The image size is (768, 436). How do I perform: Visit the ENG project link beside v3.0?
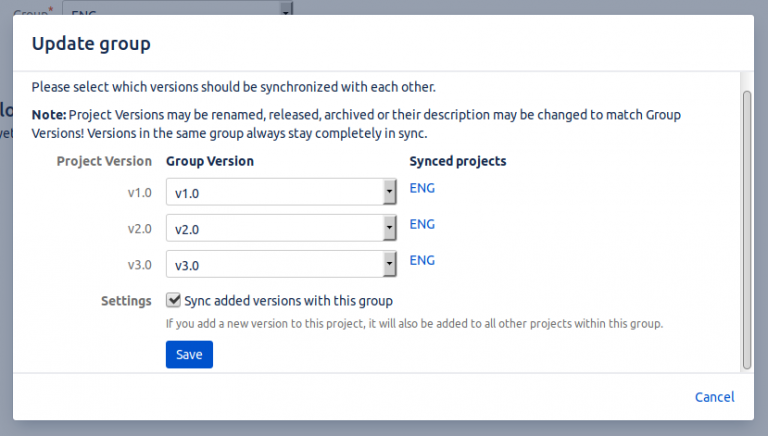click(422, 260)
